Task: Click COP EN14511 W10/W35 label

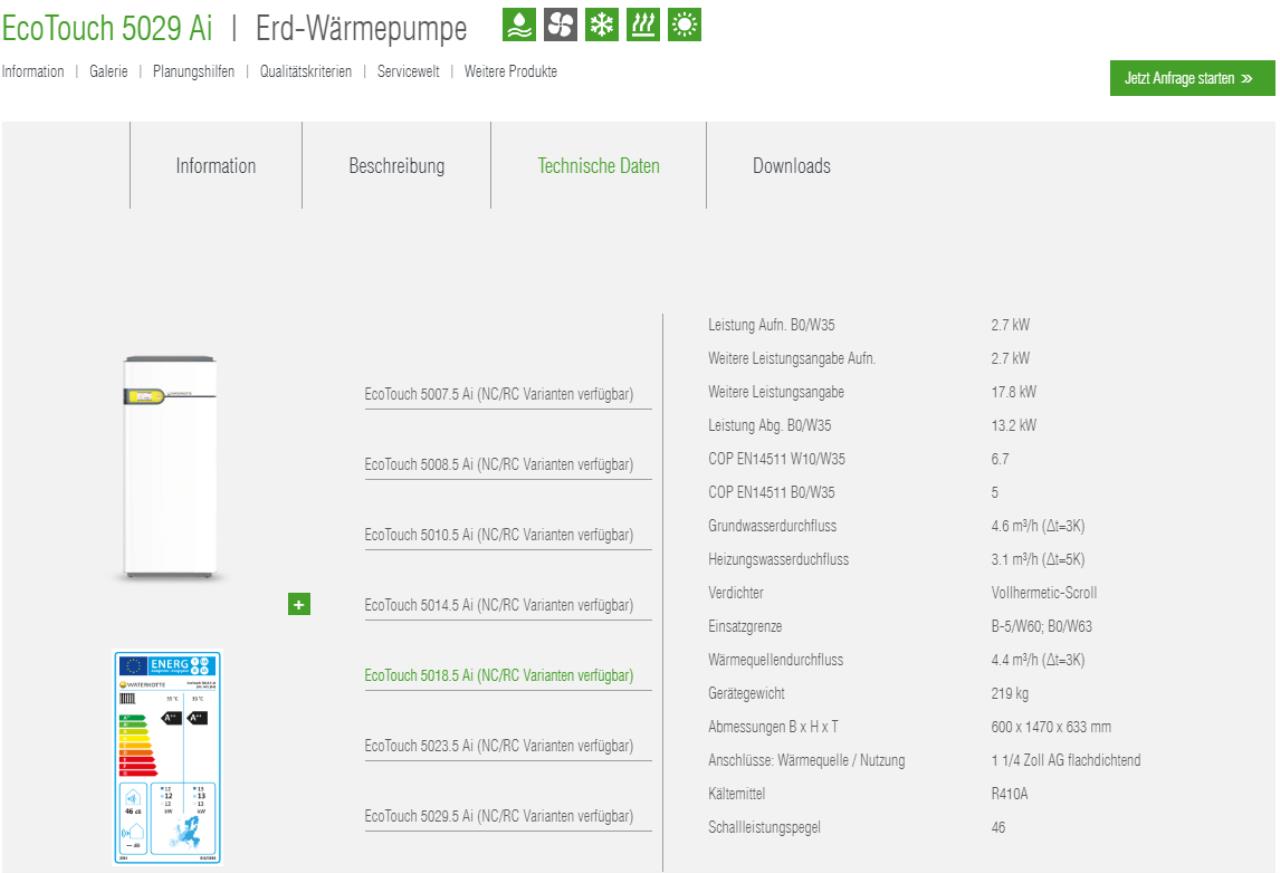Action: (776, 458)
